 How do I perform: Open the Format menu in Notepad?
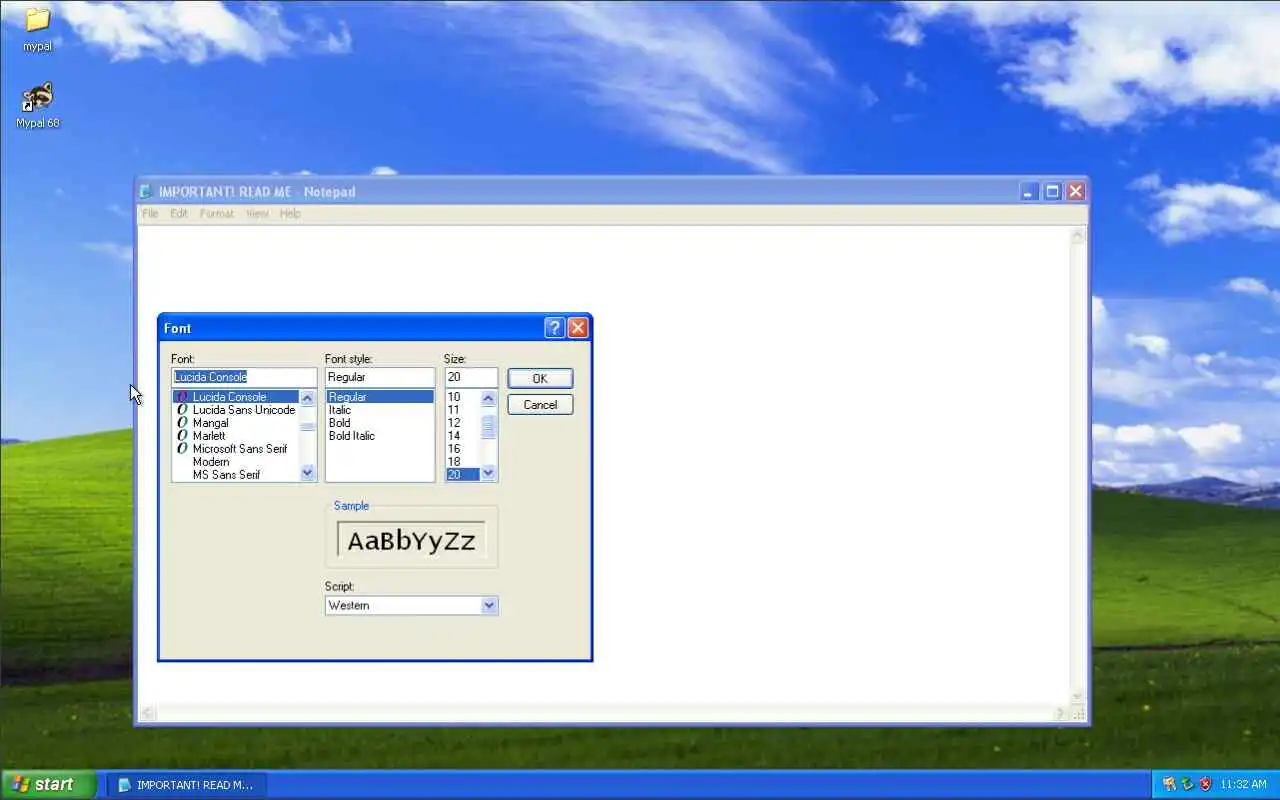(216, 214)
